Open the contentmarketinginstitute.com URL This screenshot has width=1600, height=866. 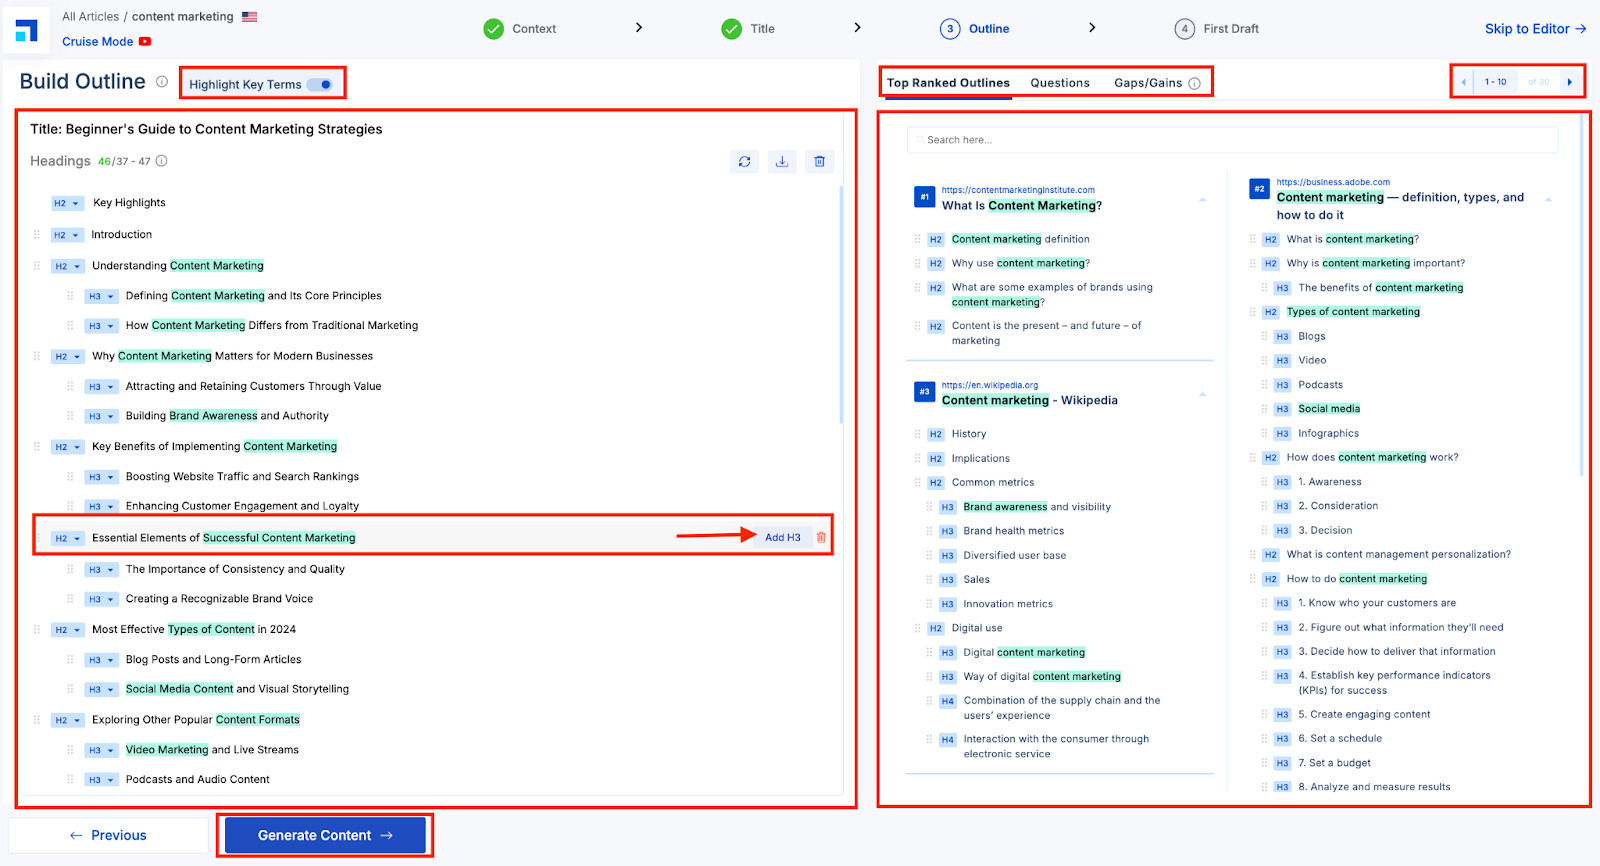[x=1018, y=190]
